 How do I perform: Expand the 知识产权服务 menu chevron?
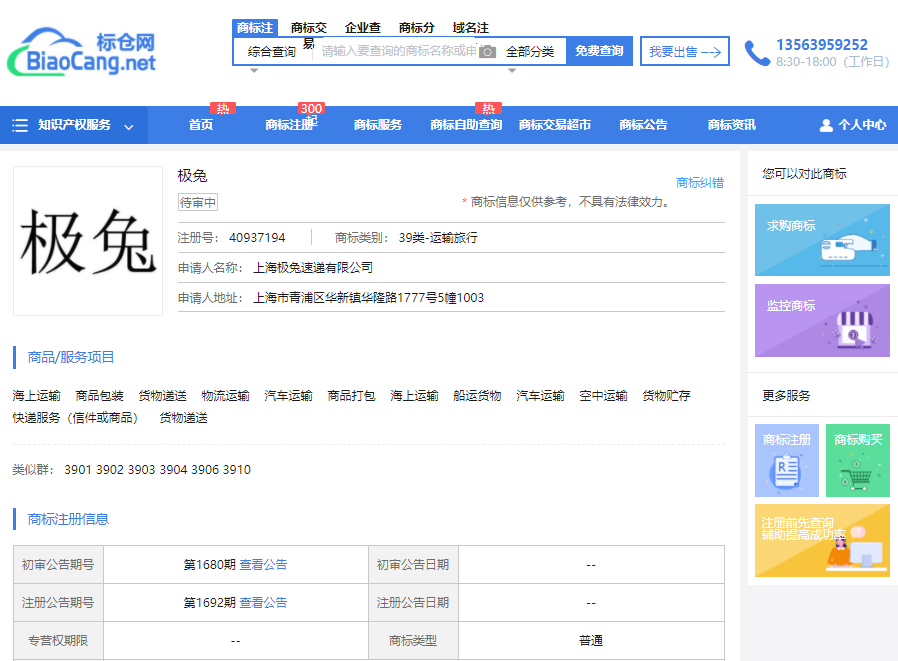[129, 126]
